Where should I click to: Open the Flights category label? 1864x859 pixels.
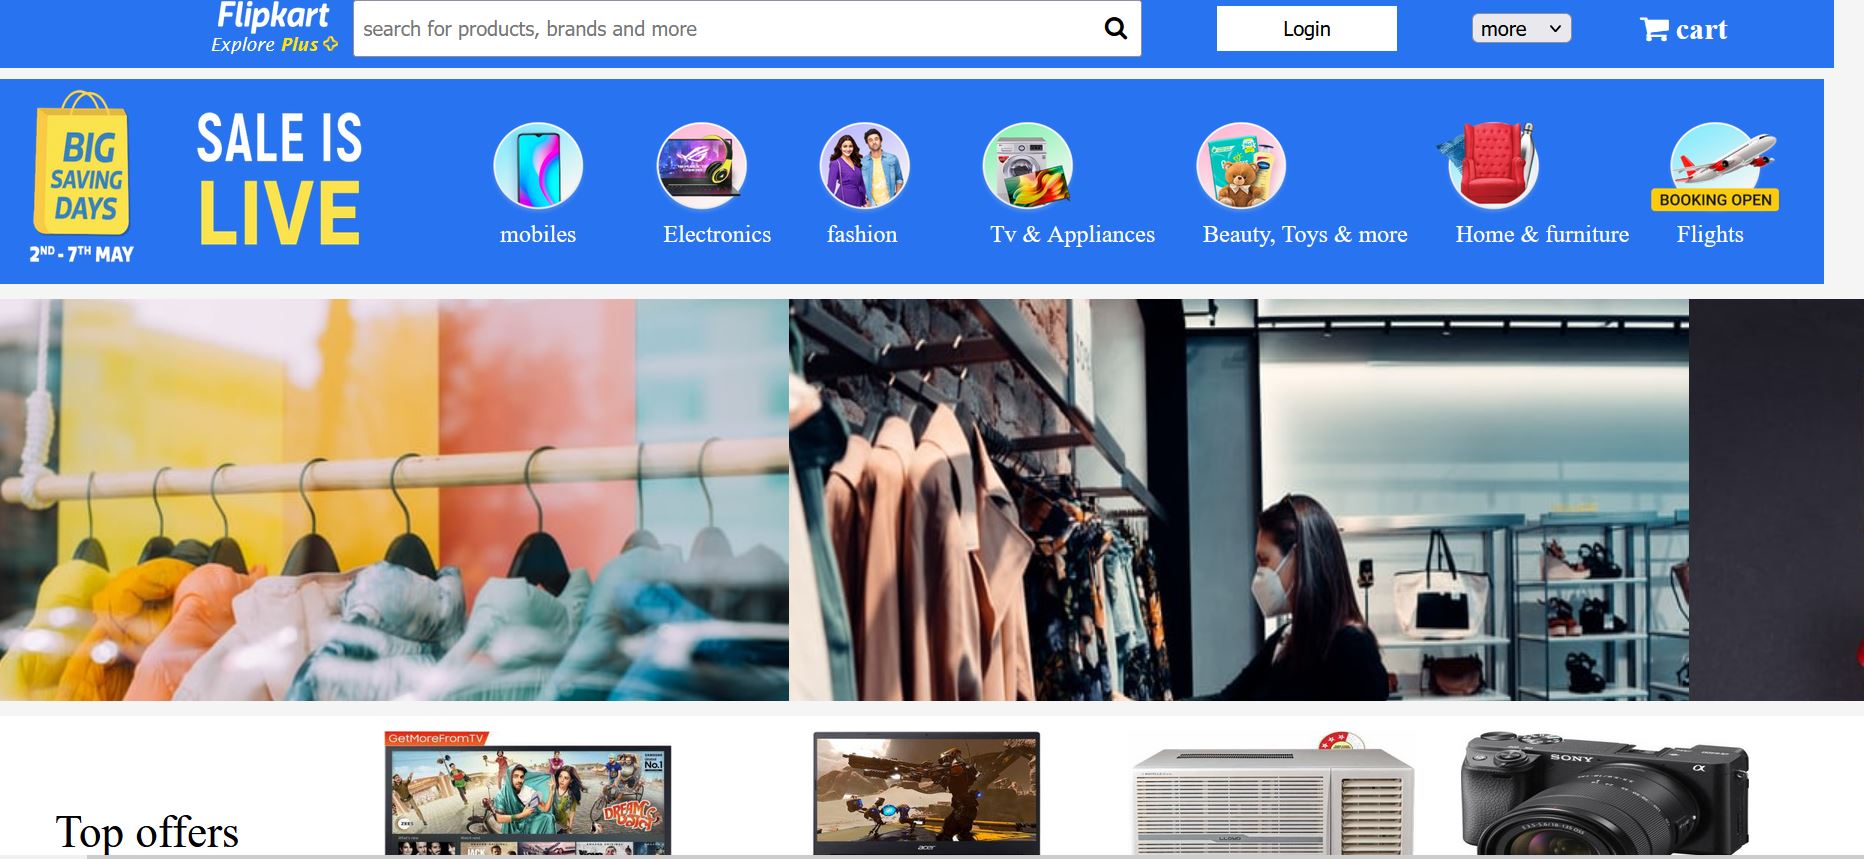tap(1710, 234)
